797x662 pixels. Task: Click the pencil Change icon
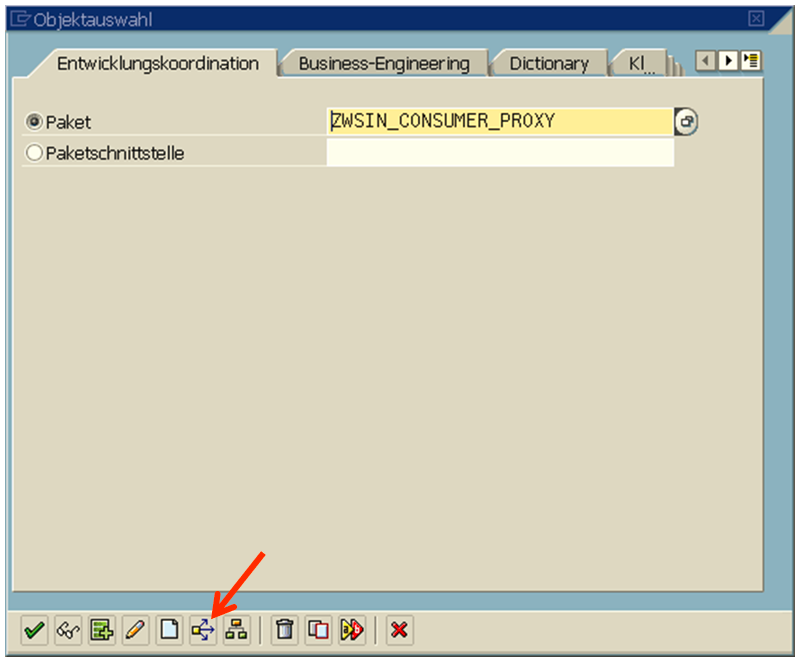point(135,630)
